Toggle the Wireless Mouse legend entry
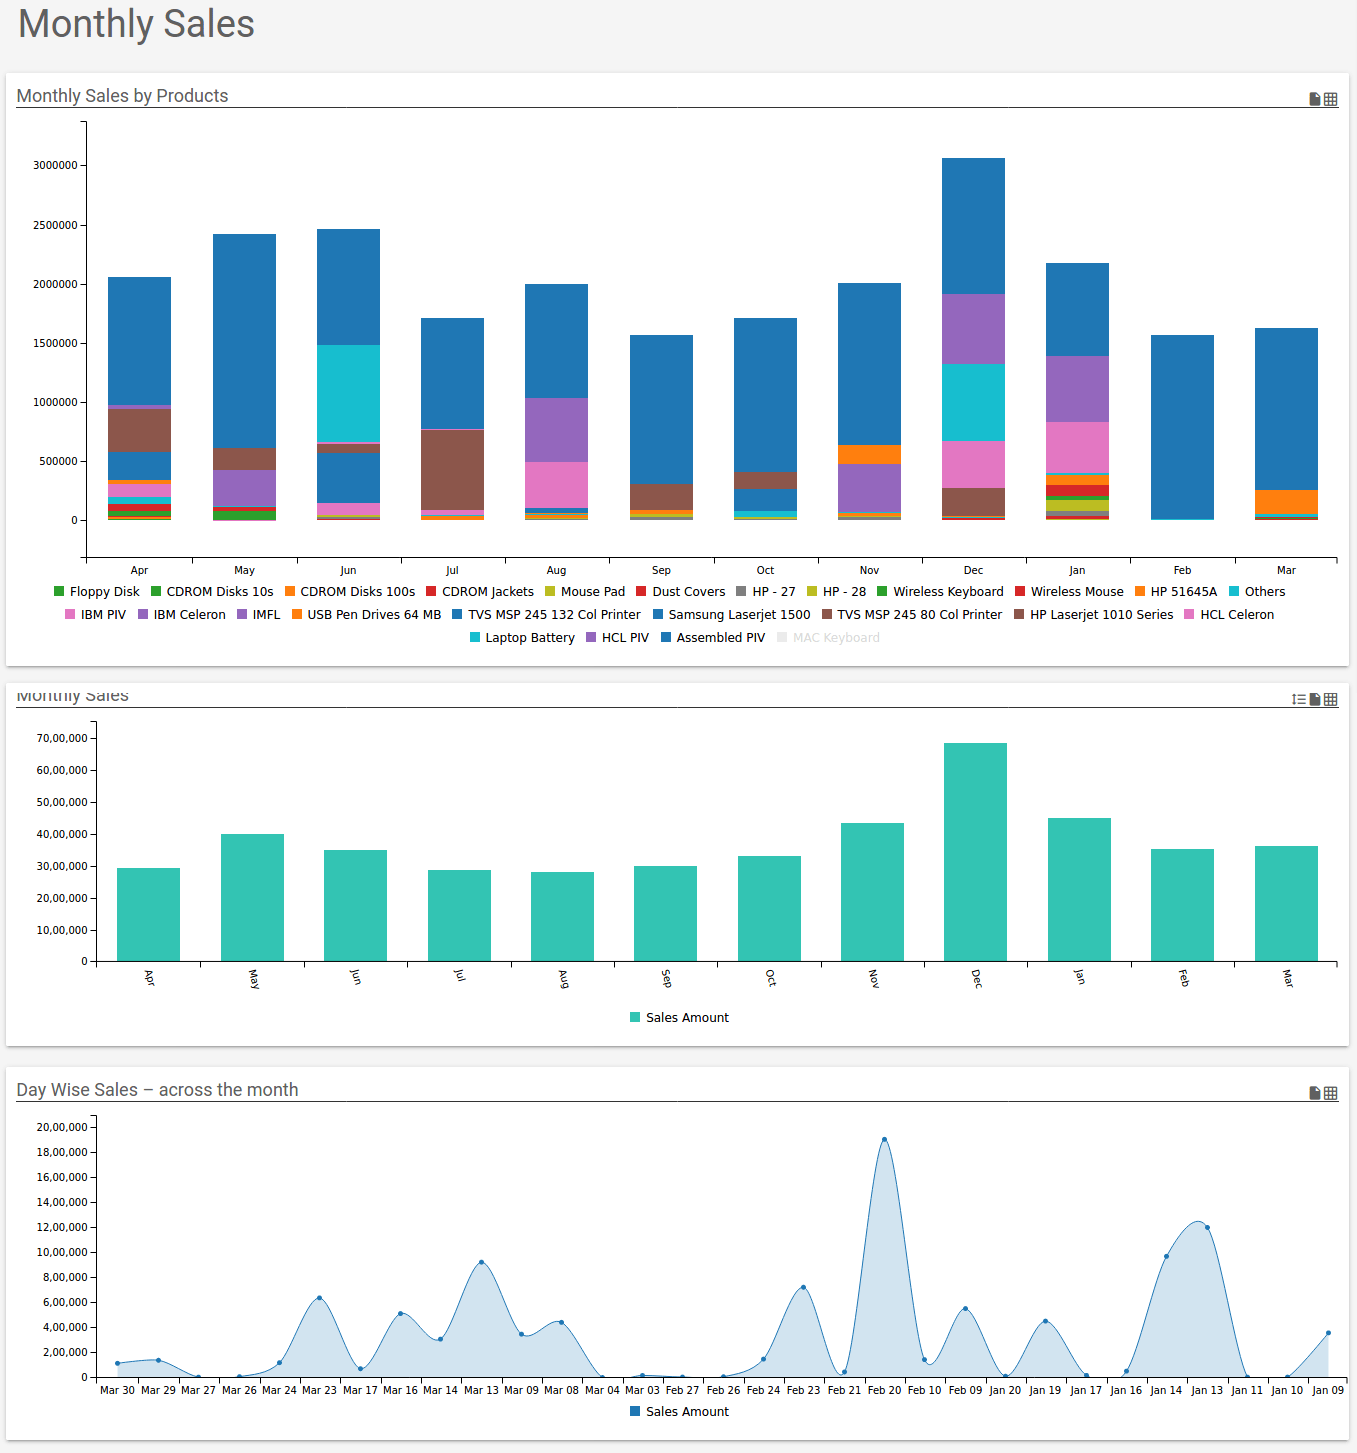The width and height of the screenshot is (1357, 1453). pos(1070,591)
